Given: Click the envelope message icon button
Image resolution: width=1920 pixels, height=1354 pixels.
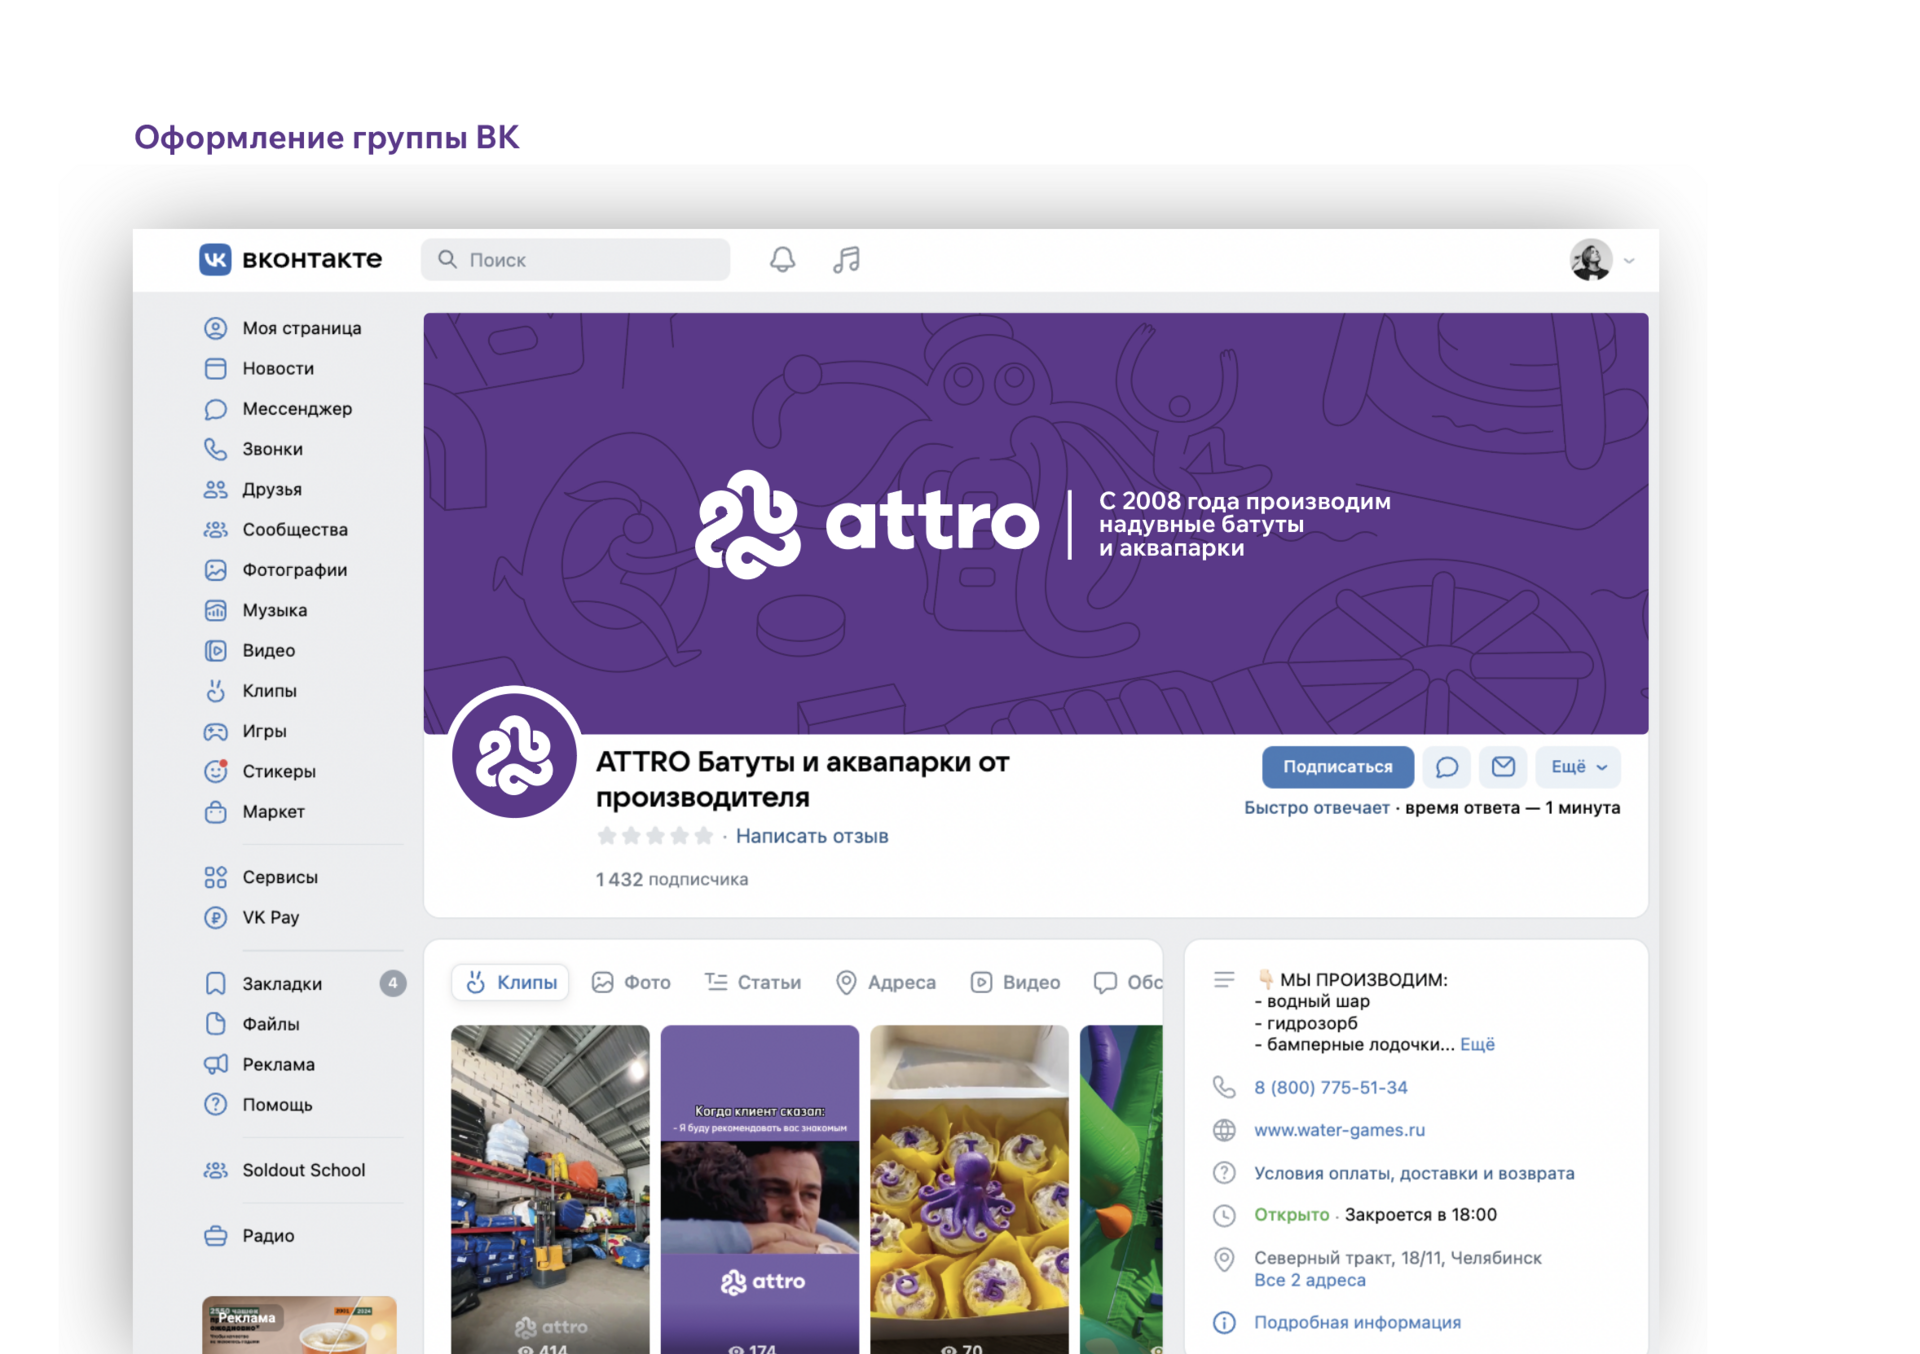Looking at the screenshot, I should [x=1503, y=767].
